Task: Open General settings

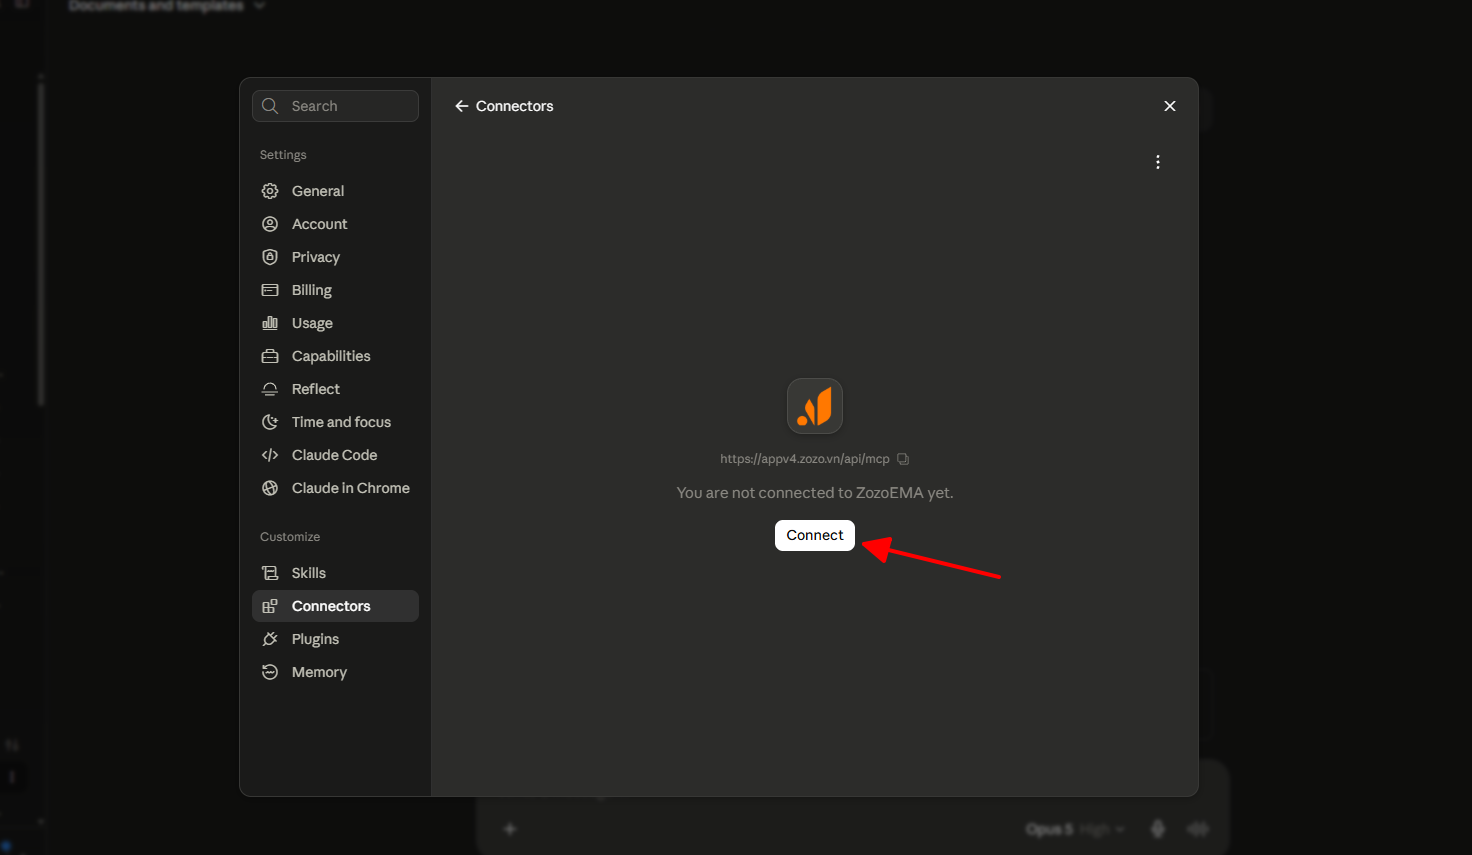Action: (x=335, y=191)
